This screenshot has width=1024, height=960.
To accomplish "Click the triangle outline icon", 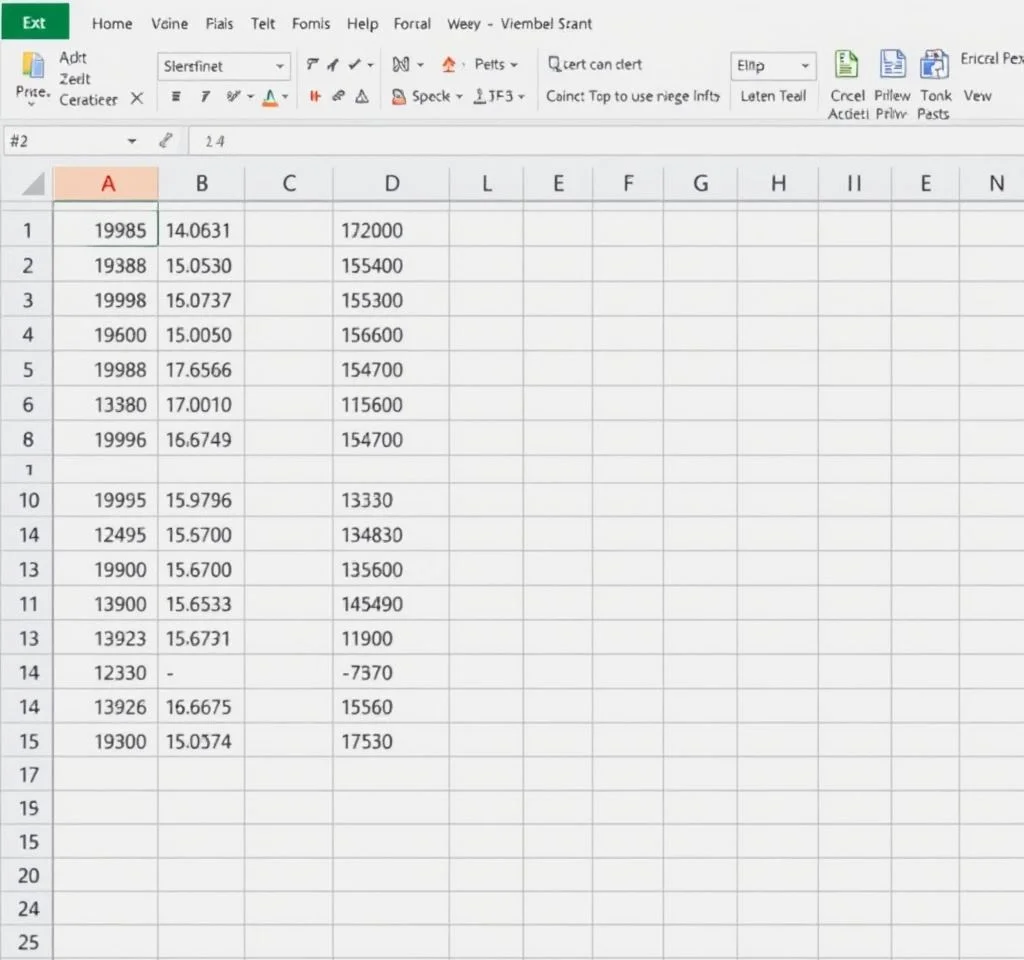I will pyautogui.click(x=362, y=97).
